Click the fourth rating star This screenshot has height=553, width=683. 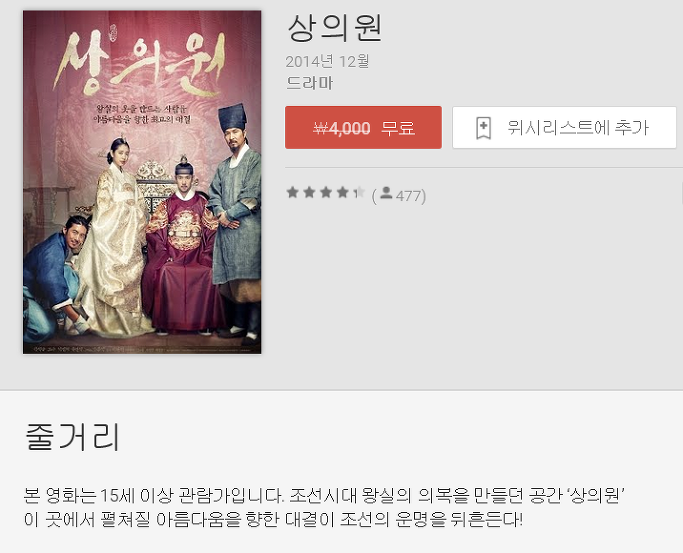pyautogui.click(x=342, y=192)
